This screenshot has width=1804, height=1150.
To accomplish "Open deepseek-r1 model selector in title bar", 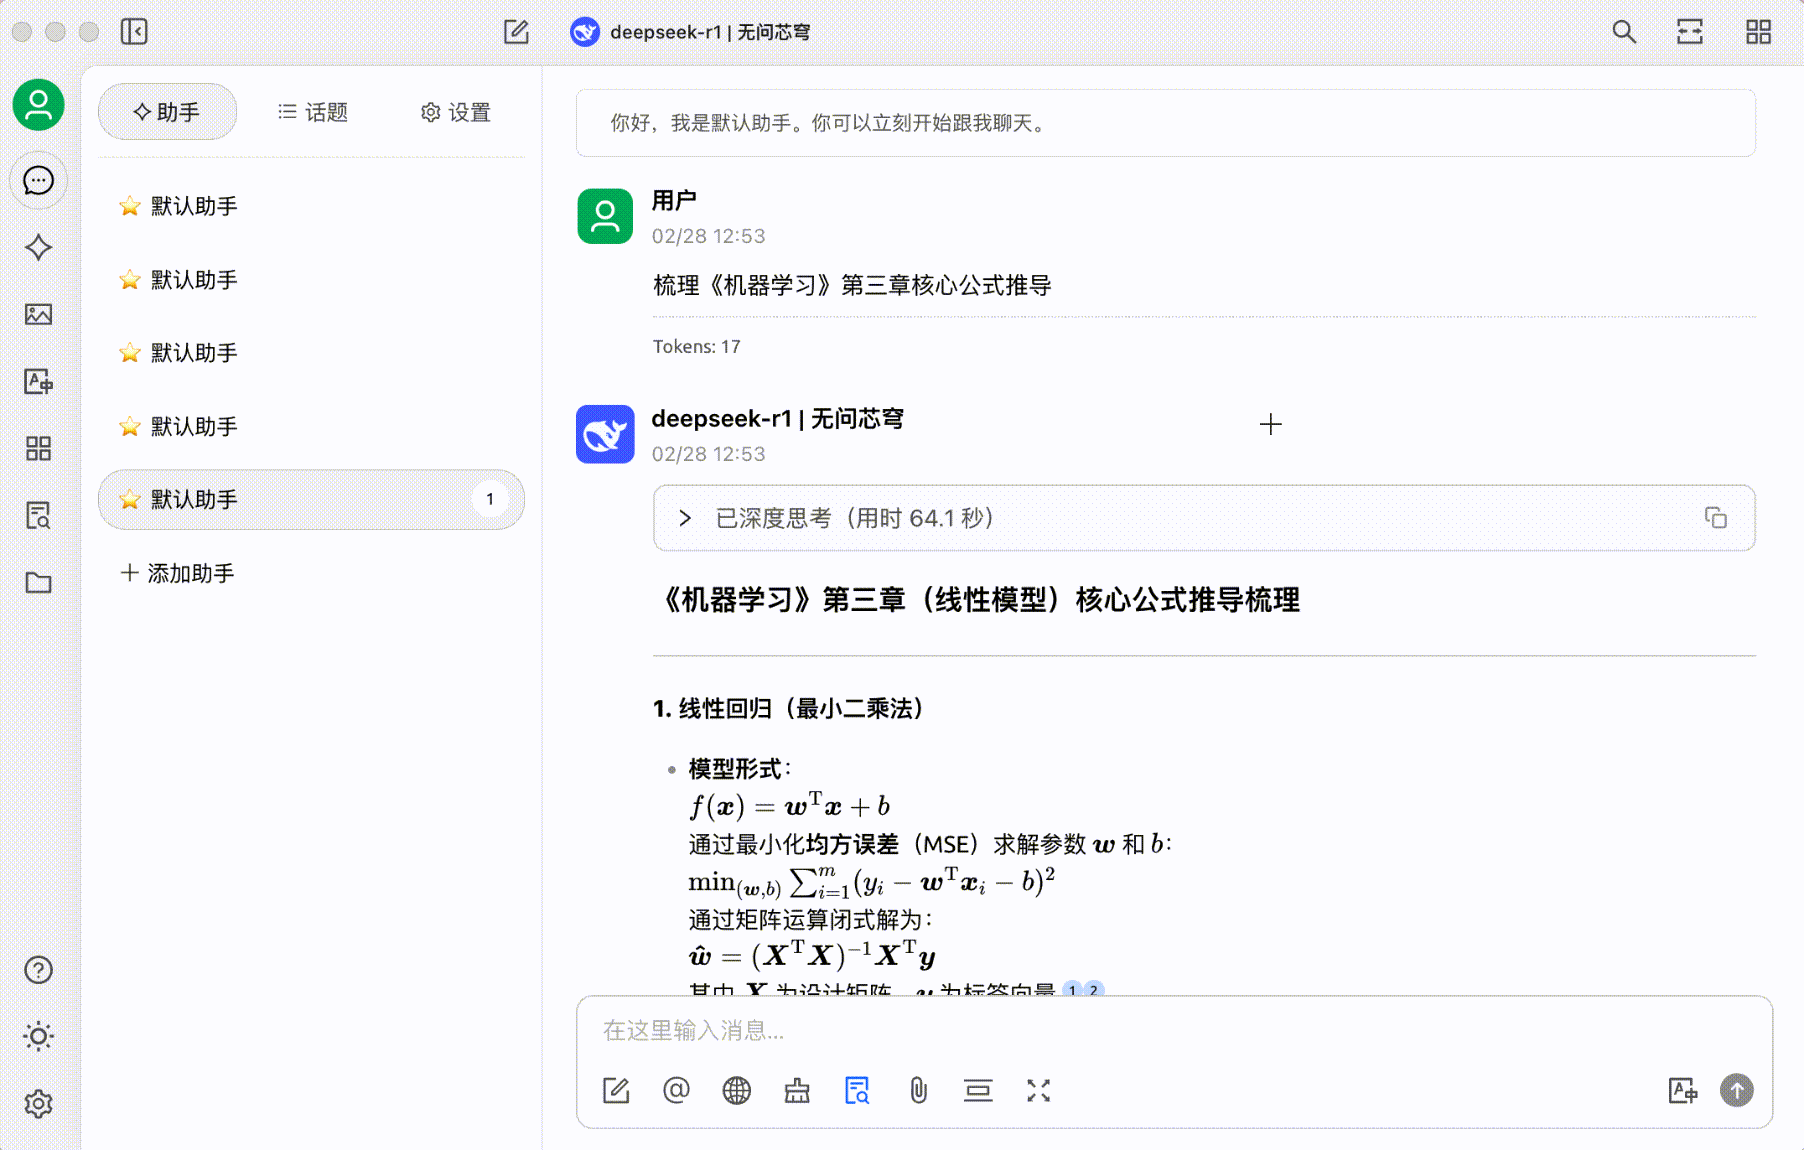I will point(691,32).
